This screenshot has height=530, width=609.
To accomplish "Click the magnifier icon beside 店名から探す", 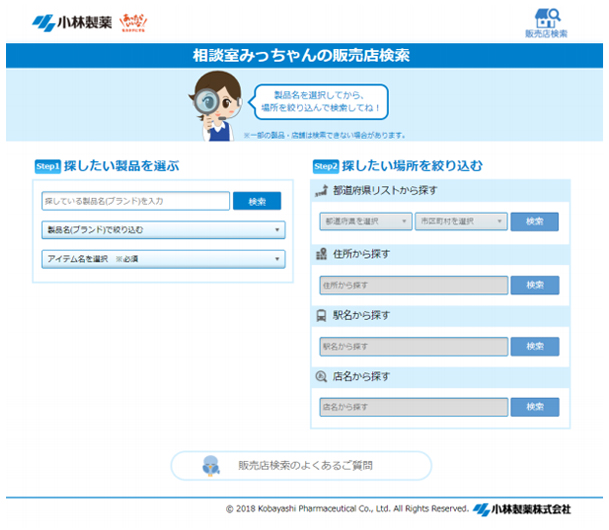I will click(x=321, y=376).
